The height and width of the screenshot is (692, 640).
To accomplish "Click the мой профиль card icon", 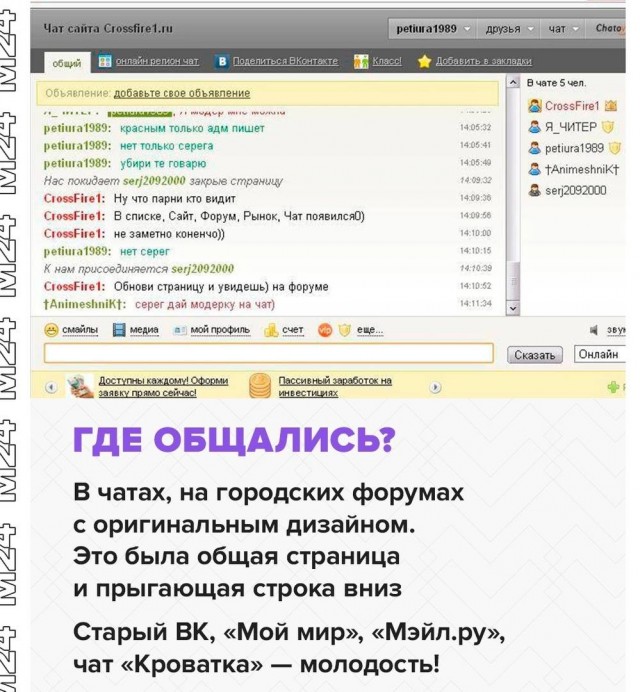I will [x=180, y=330].
